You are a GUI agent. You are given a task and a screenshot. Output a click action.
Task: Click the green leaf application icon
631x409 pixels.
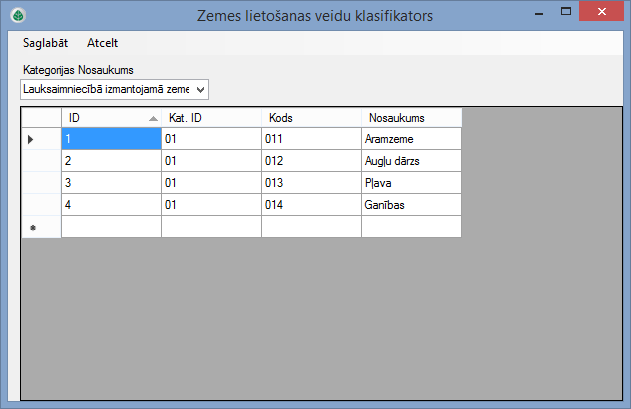click(x=18, y=15)
